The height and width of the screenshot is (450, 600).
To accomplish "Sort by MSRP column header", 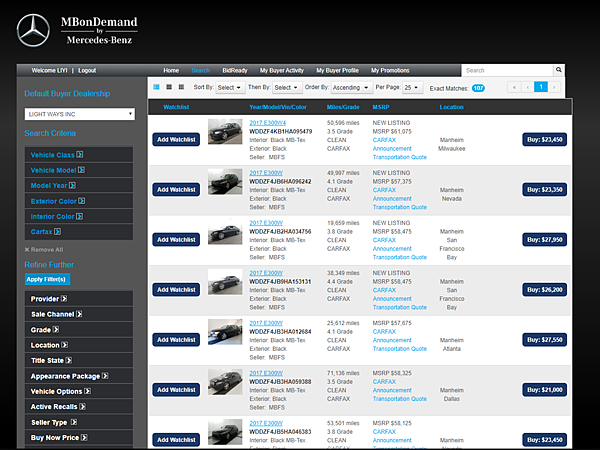I will [381, 107].
